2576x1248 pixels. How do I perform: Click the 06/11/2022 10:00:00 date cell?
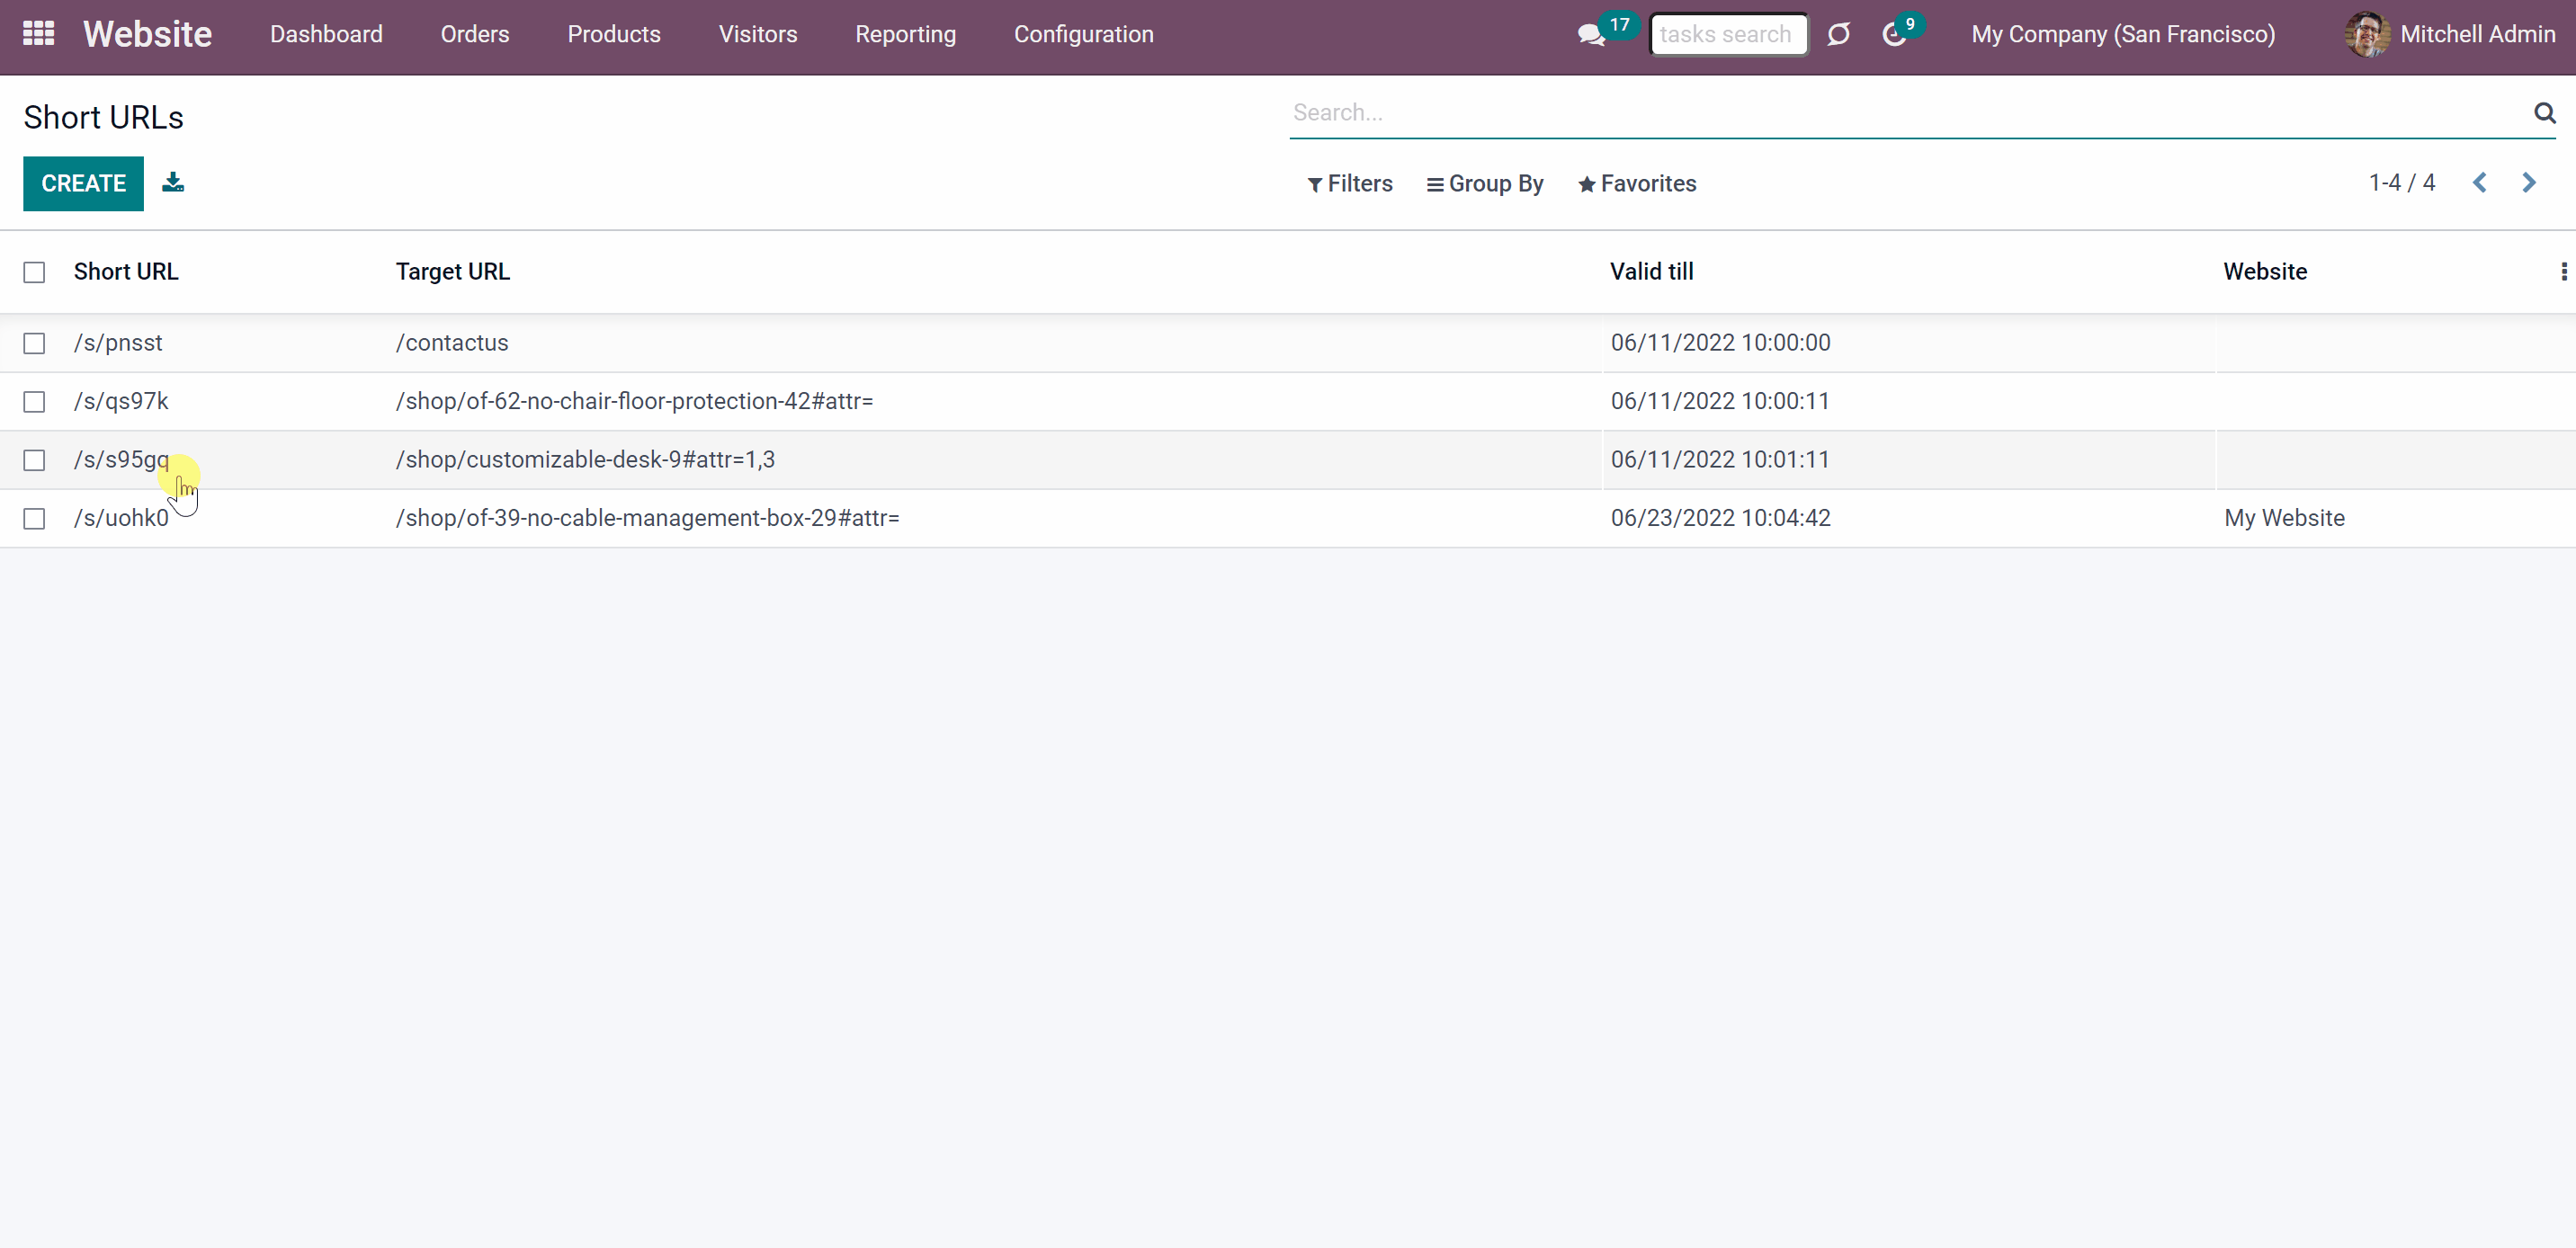(x=1720, y=343)
